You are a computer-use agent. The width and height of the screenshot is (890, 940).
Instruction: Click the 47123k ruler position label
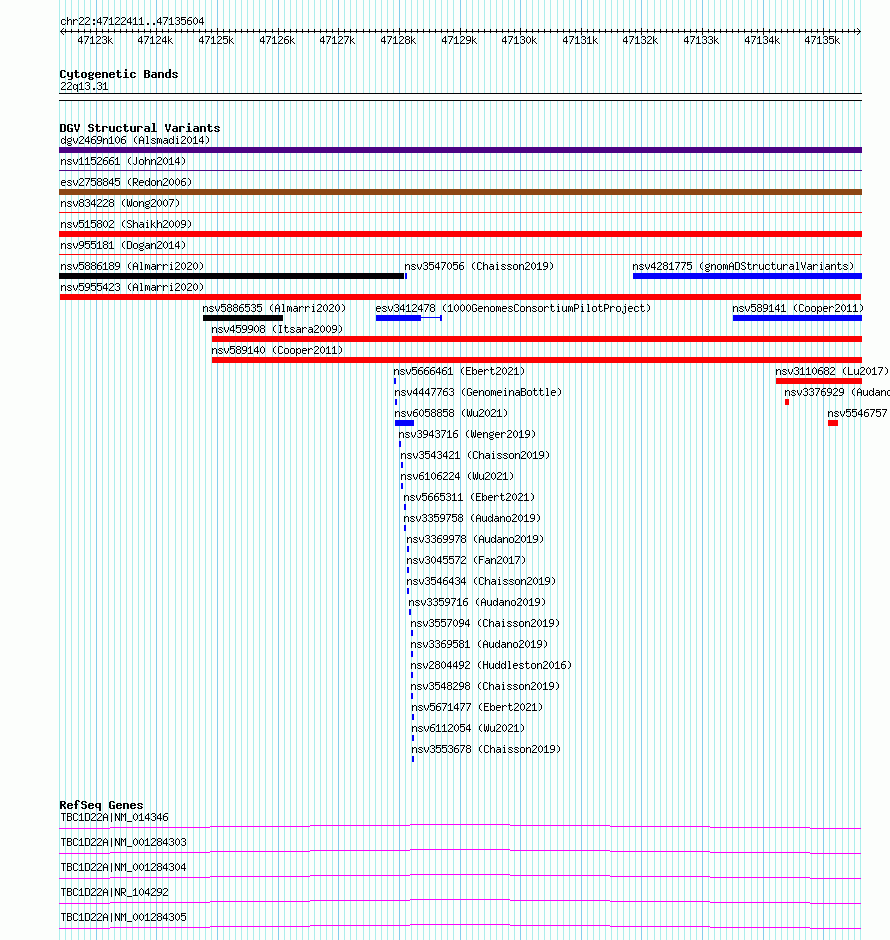tap(95, 40)
